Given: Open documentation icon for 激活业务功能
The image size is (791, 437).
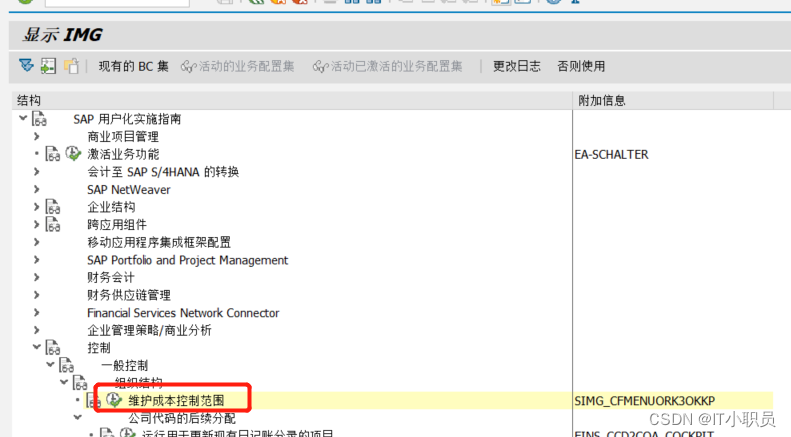Looking at the screenshot, I should (x=53, y=154).
